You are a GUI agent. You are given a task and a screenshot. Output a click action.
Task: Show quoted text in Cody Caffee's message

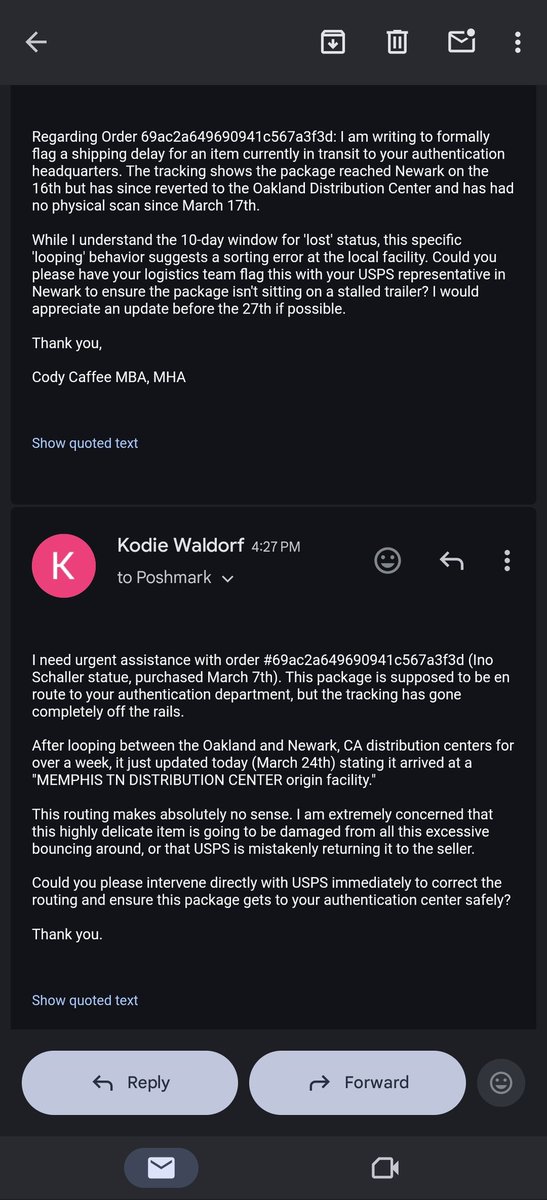85,443
